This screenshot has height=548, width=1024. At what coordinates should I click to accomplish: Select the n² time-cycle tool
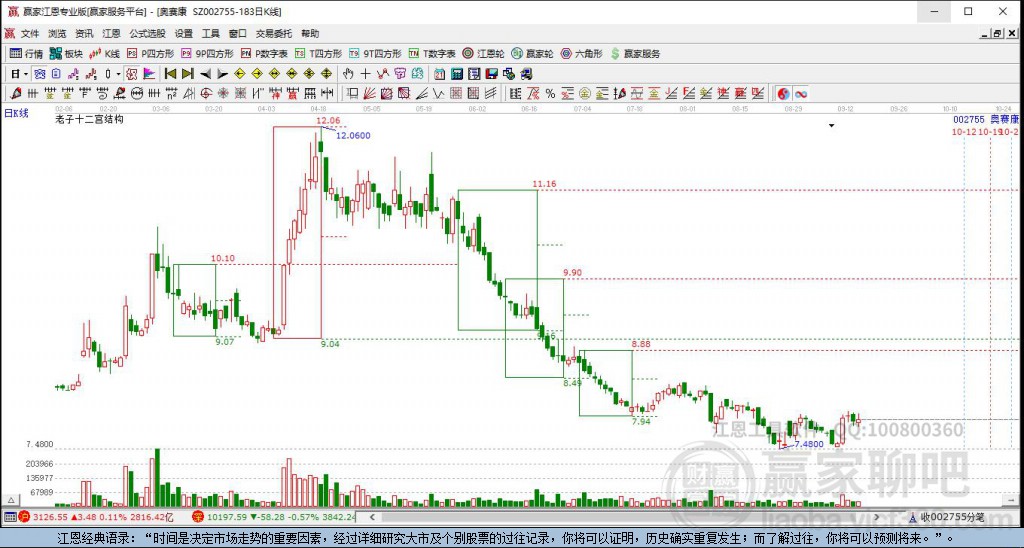(x=171, y=93)
